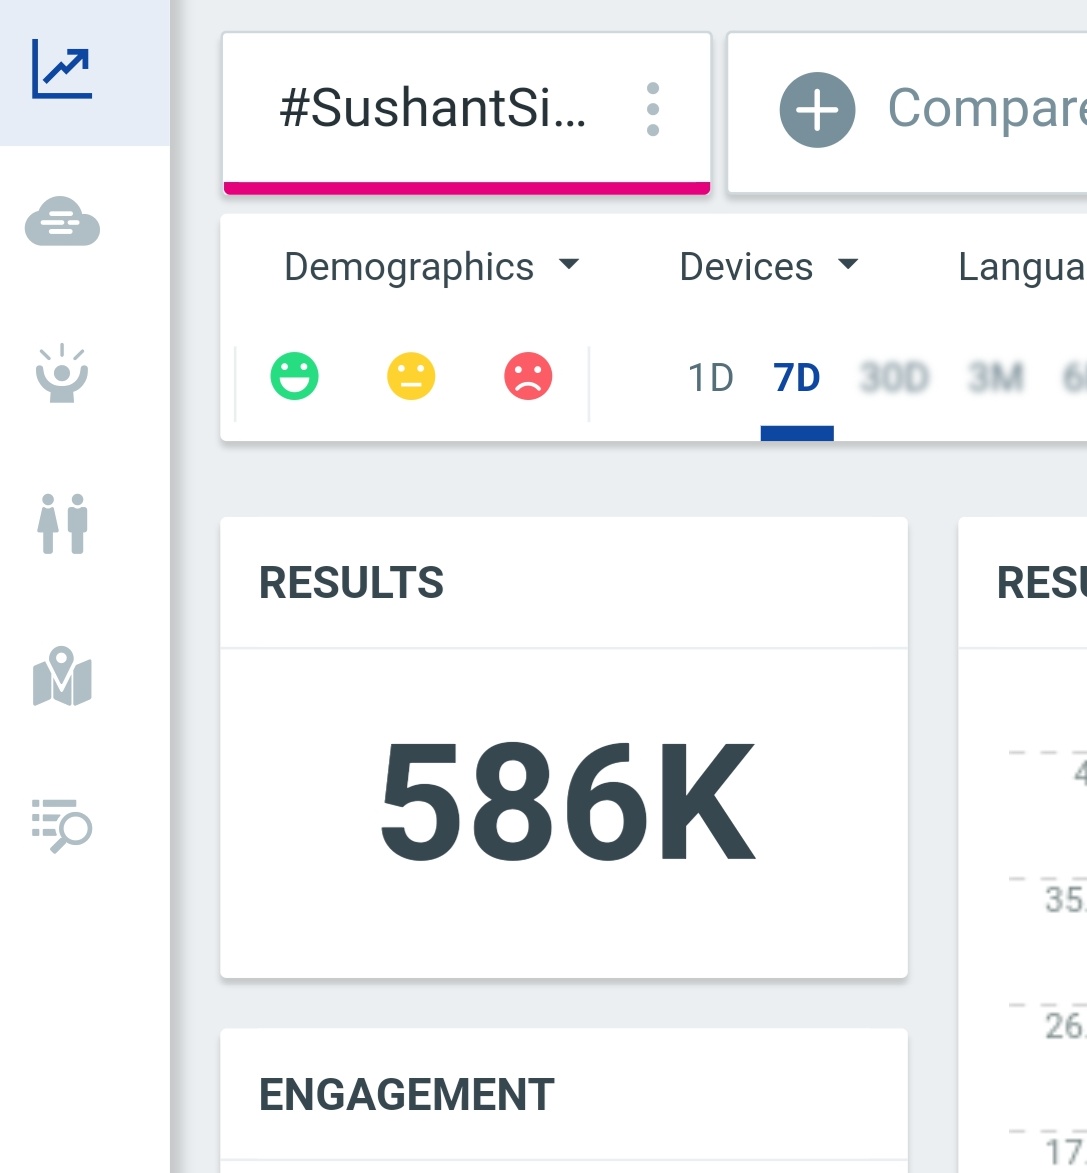
Task: Open the word cloud sidebar icon
Action: (x=62, y=221)
